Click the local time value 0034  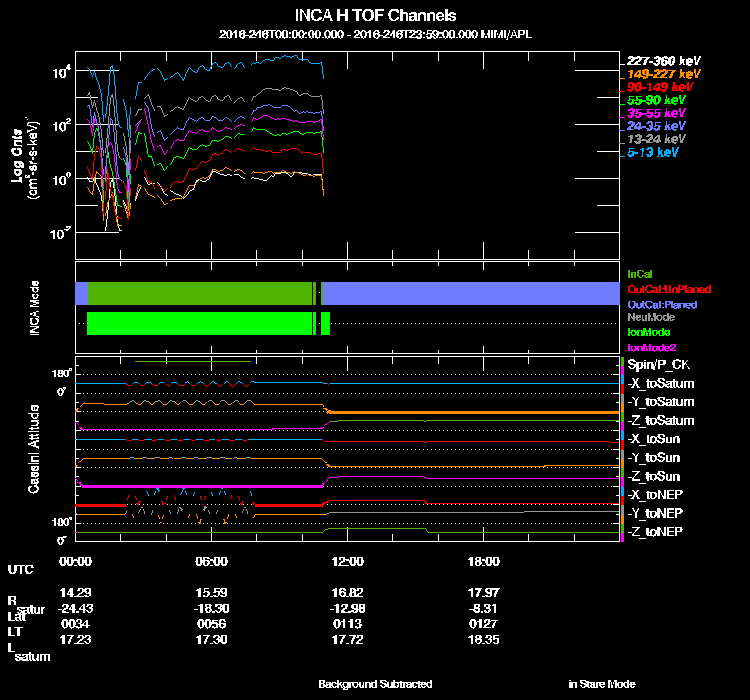pos(75,624)
